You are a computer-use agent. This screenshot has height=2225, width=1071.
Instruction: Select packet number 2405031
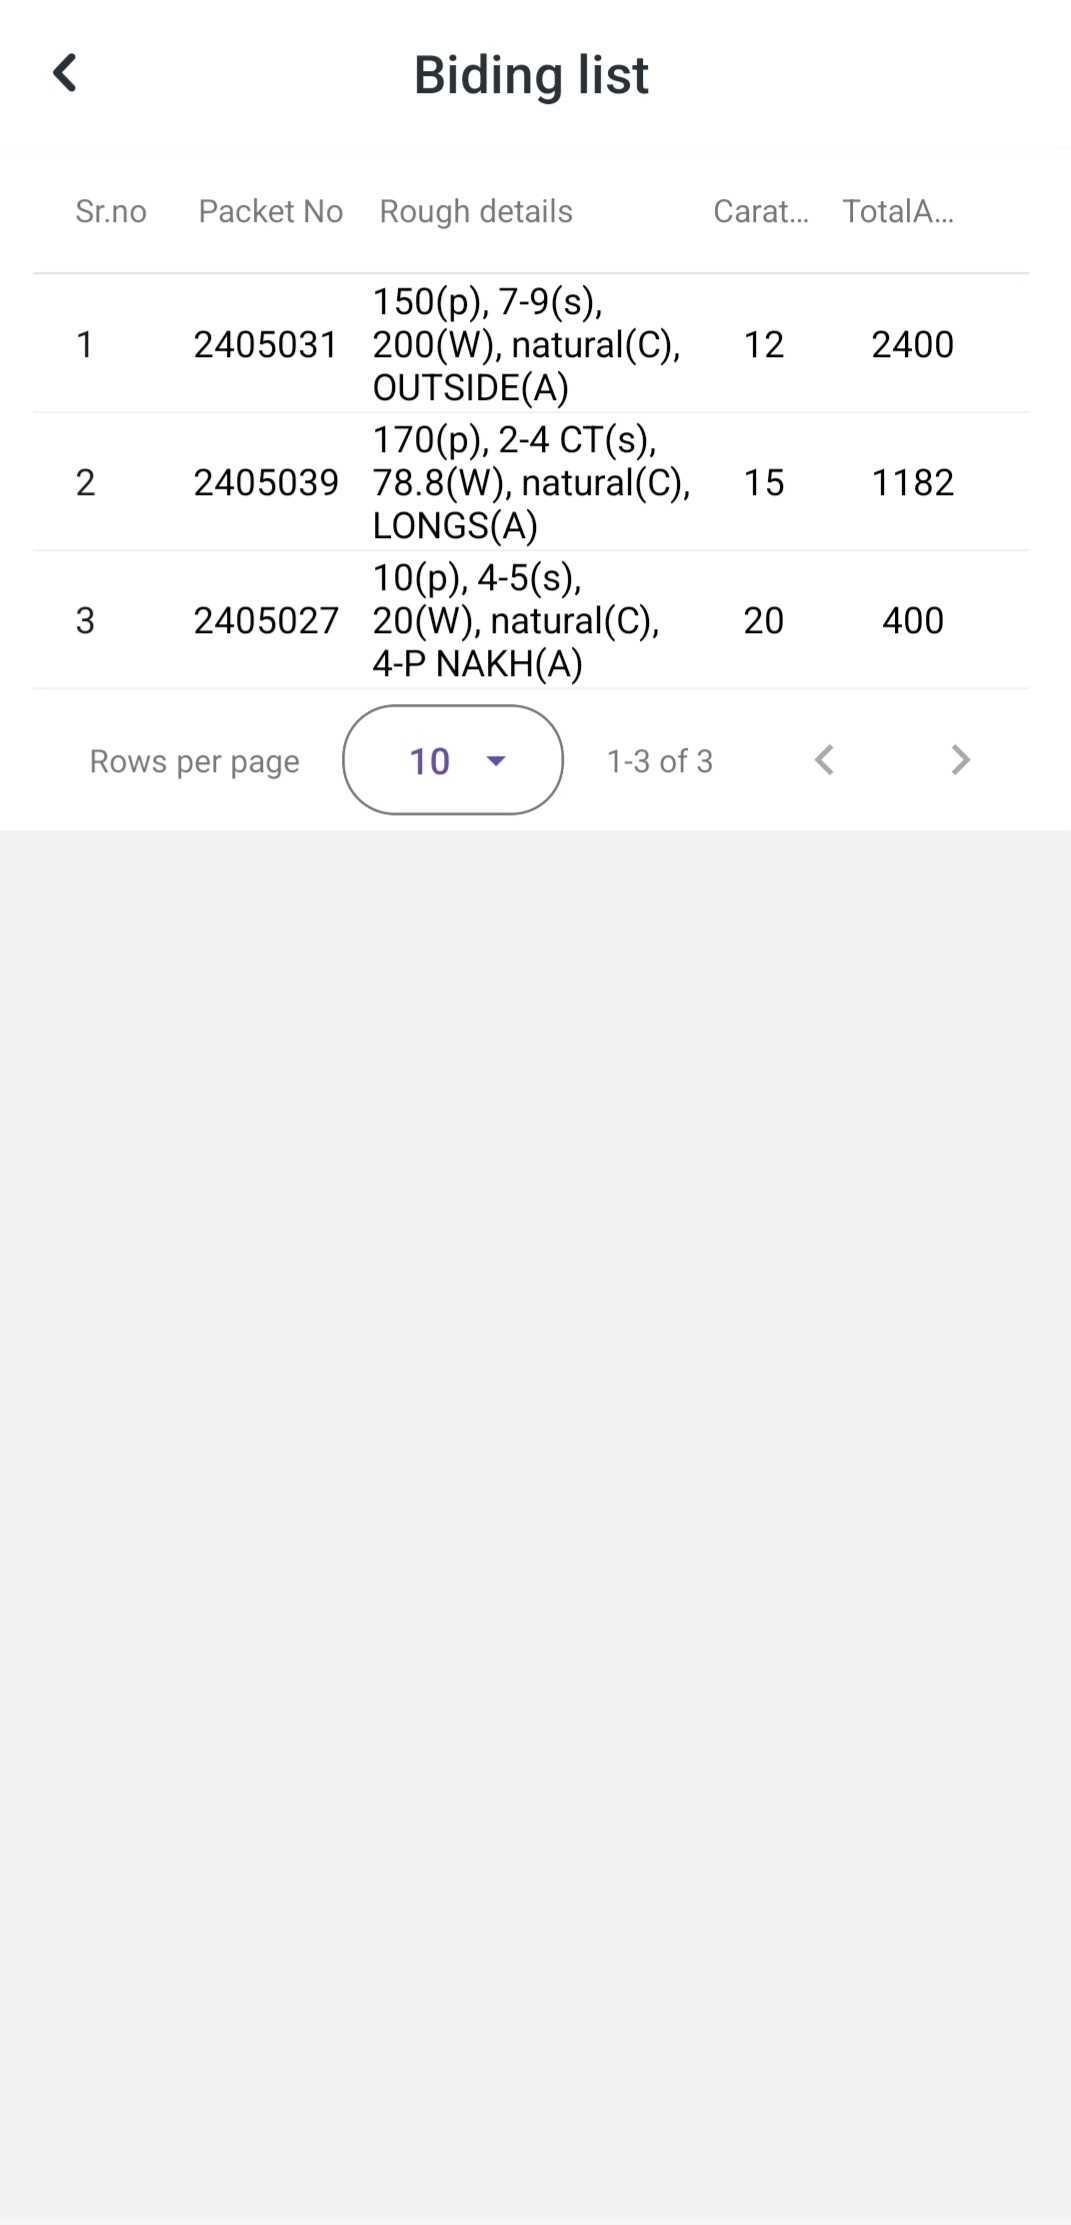pos(266,344)
